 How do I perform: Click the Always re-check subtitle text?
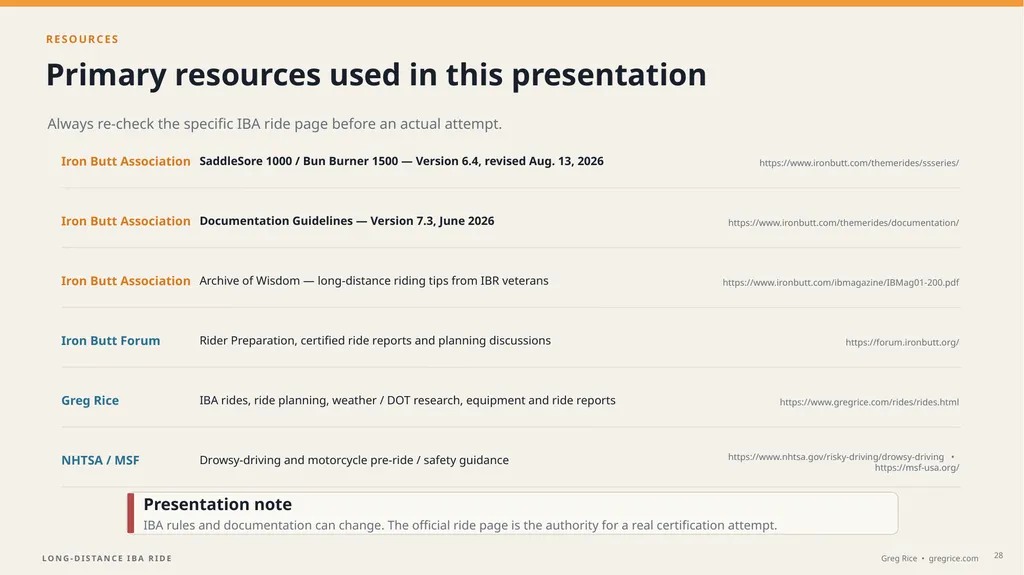[274, 123]
